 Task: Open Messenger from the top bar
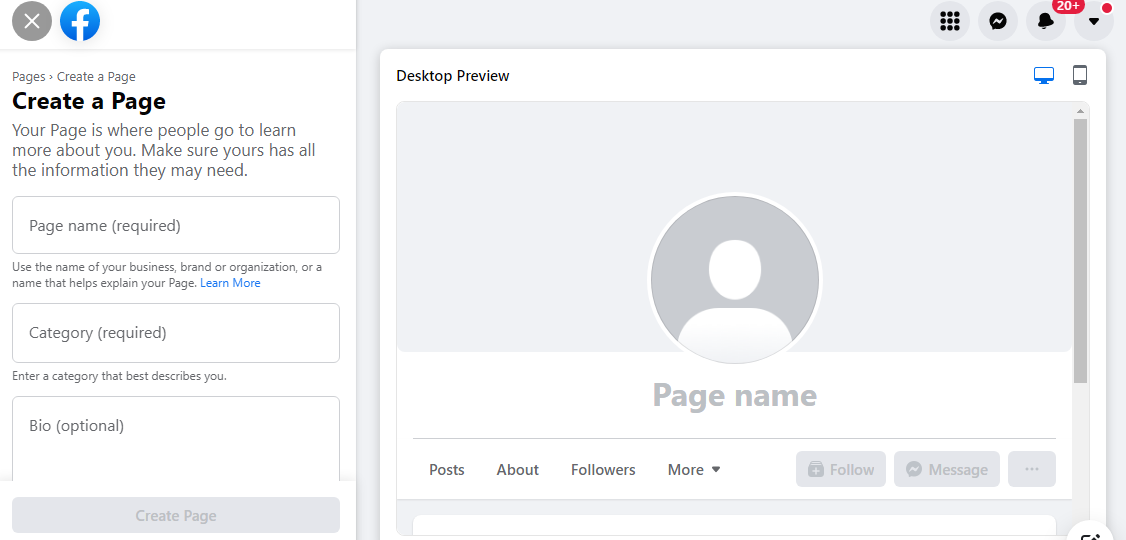click(x=998, y=21)
